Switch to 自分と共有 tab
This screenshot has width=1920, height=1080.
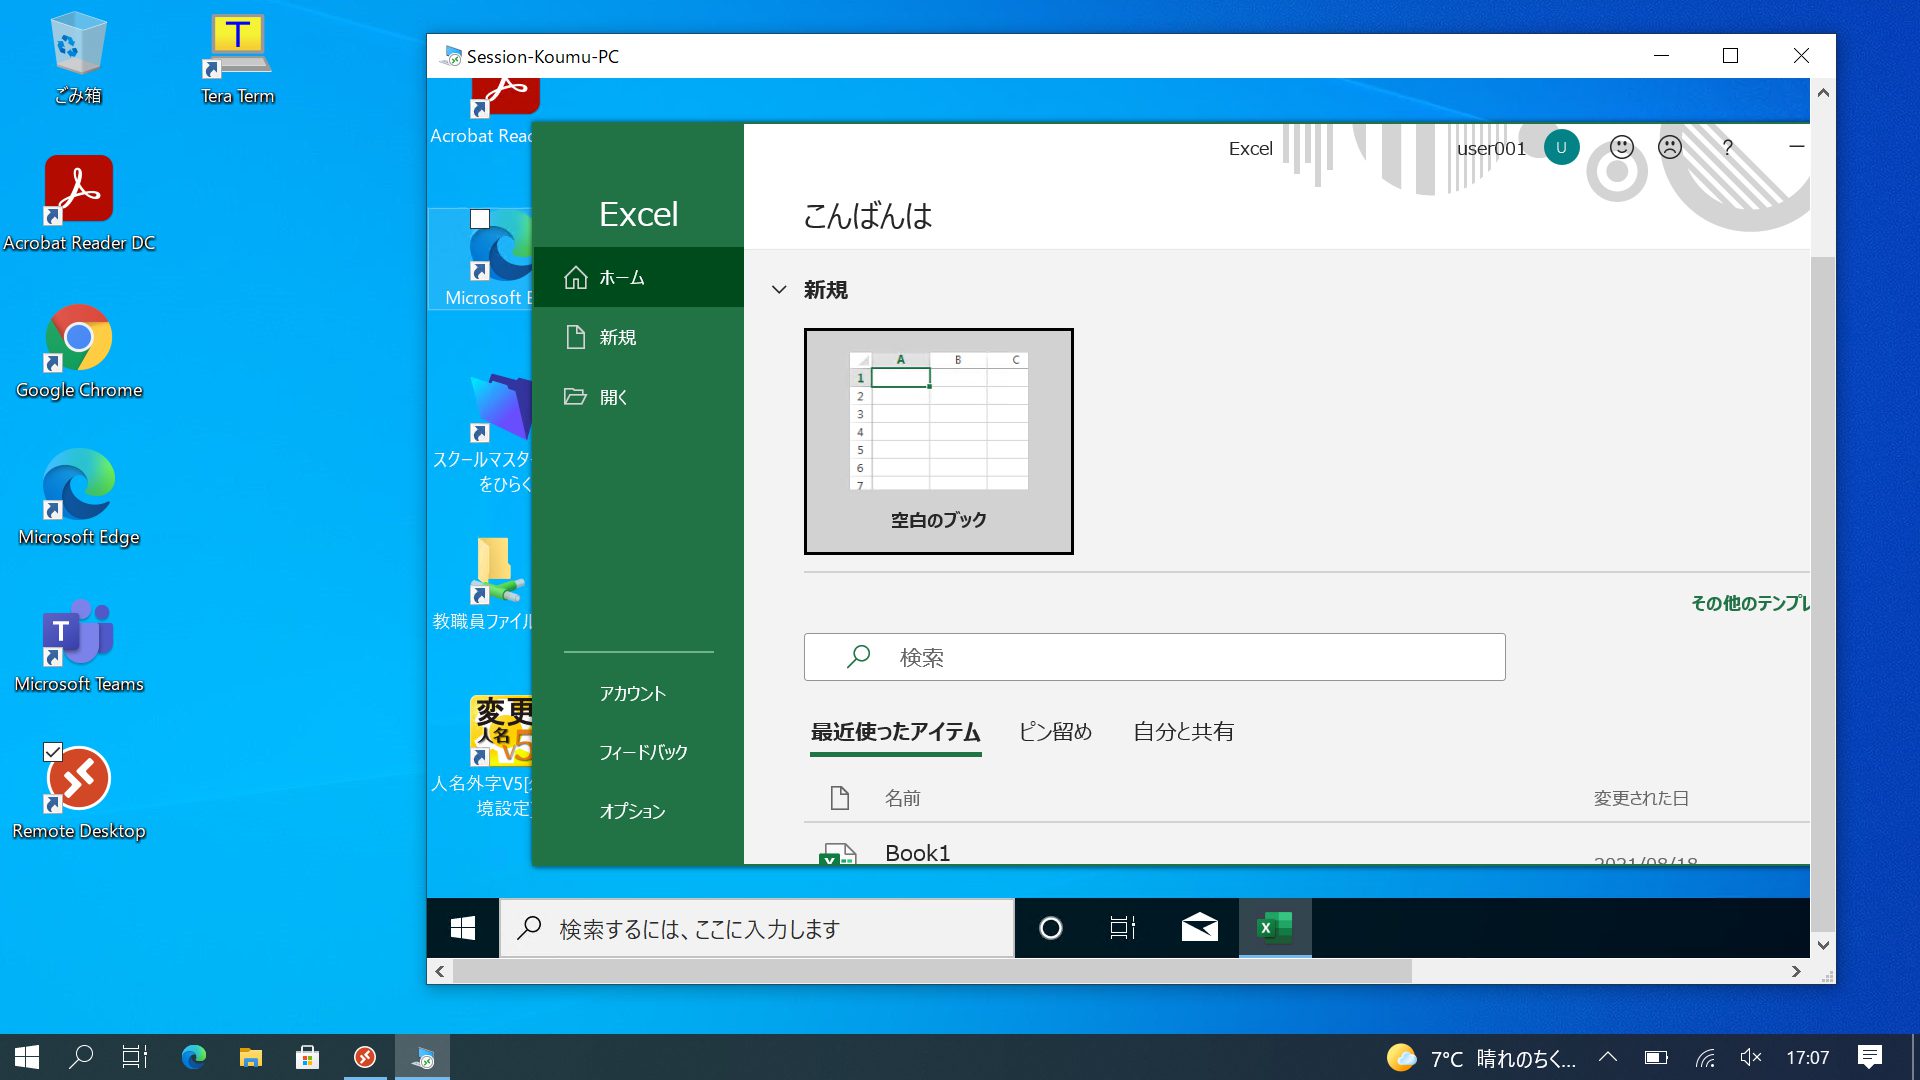click(1183, 732)
